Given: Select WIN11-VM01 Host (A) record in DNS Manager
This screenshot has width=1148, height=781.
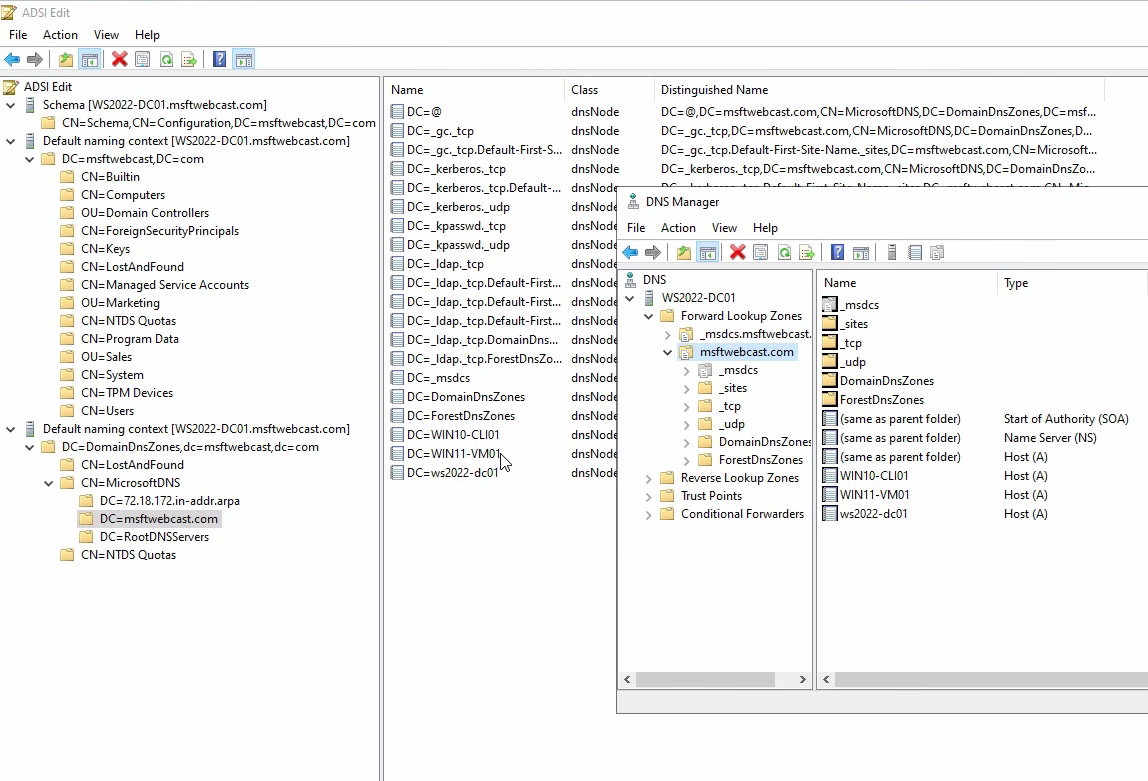Looking at the screenshot, I should point(874,495).
